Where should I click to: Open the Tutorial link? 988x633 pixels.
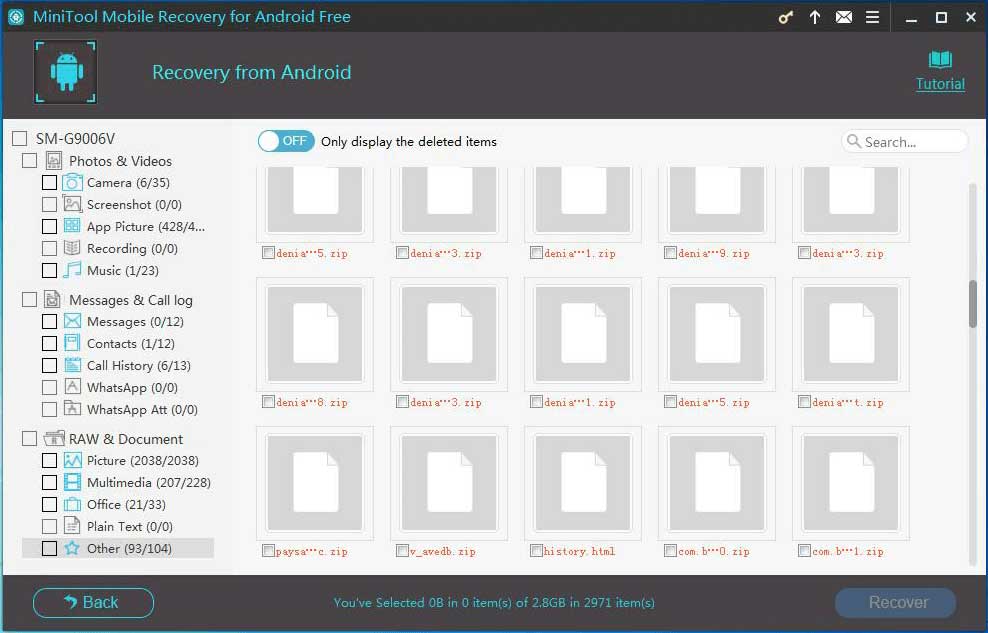pyautogui.click(x=940, y=84)
